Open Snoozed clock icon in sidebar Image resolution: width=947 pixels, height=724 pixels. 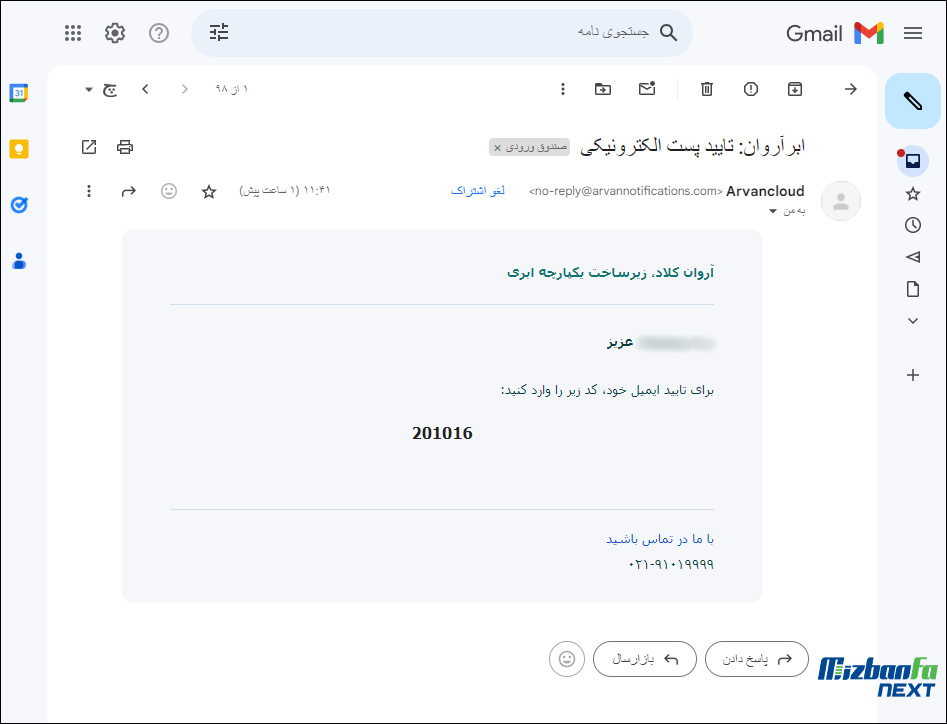point(913,225)
